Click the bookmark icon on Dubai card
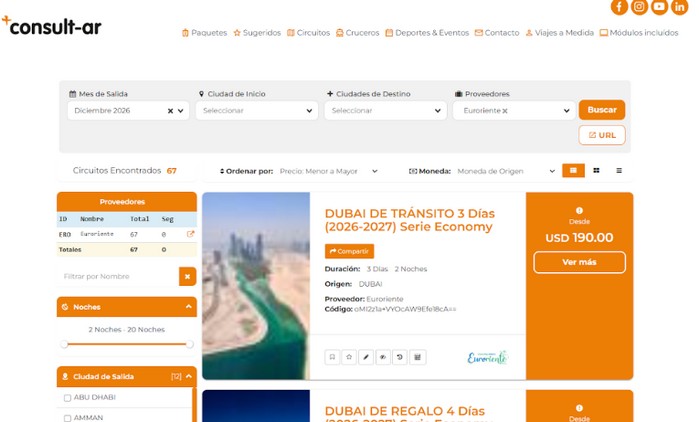Screen dimensions: 699x422 (x=332, y=357)
